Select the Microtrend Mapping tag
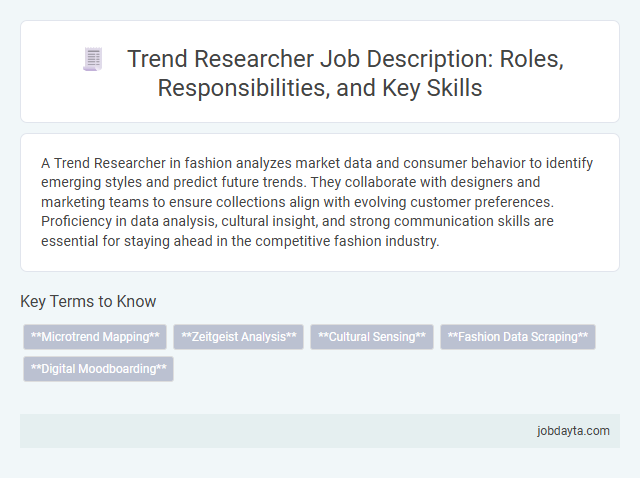The height and width of the screenshot is (478, 640). pos(95,337)
